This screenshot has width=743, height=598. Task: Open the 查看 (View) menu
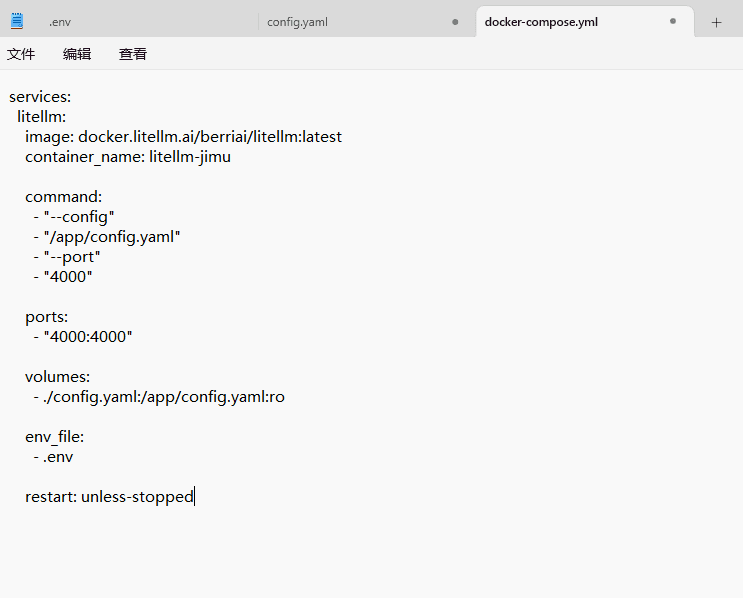[133, 54]
